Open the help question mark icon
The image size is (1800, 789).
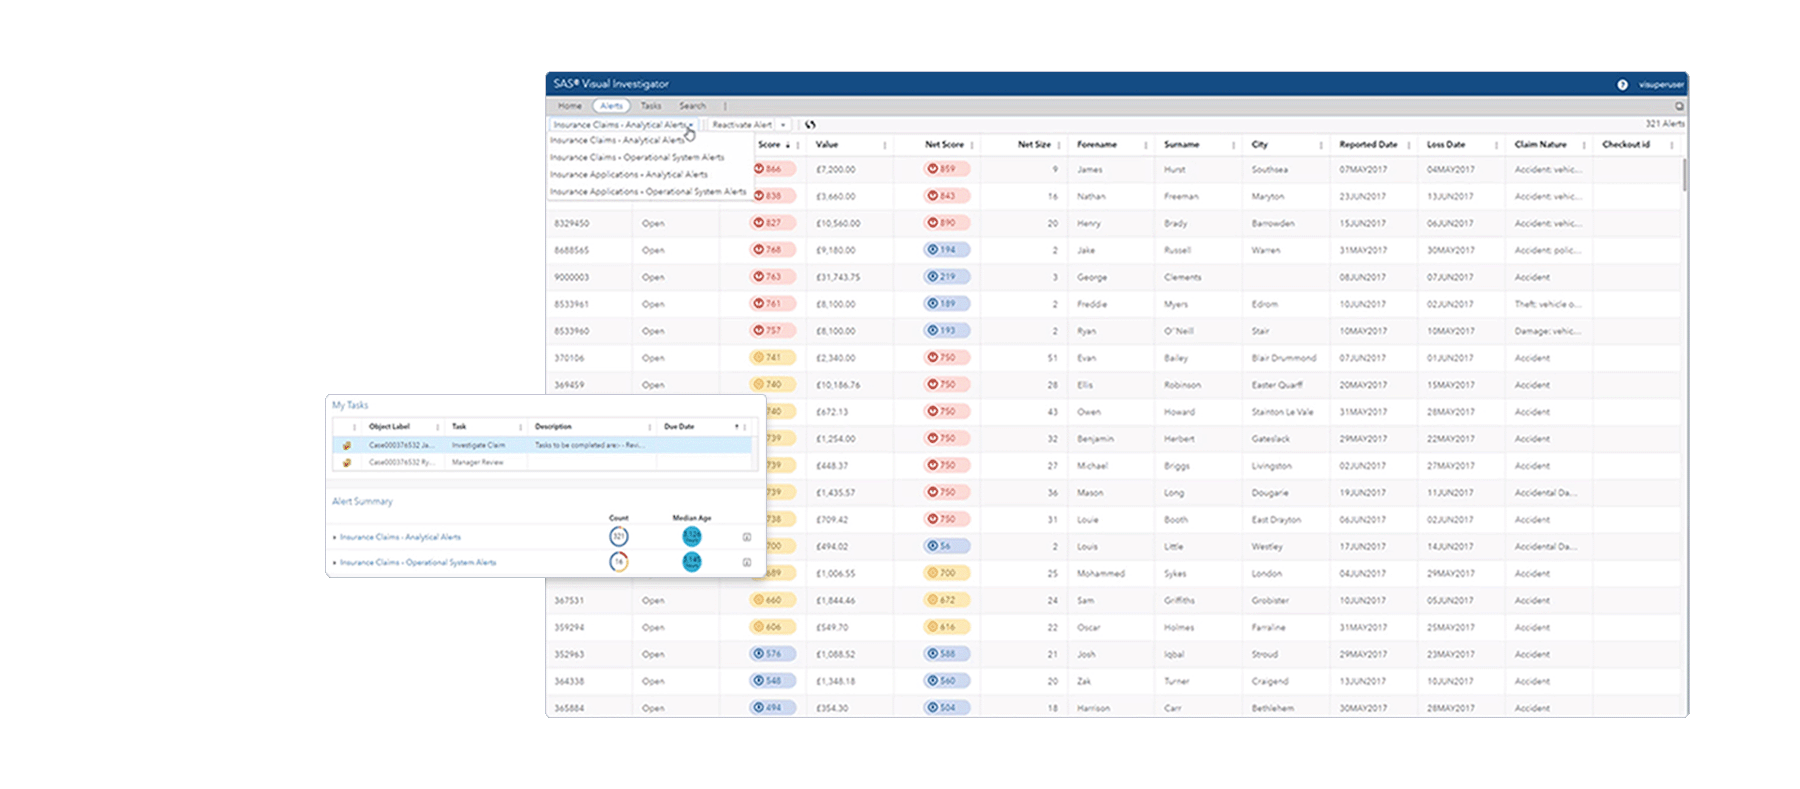[1622, 85]
